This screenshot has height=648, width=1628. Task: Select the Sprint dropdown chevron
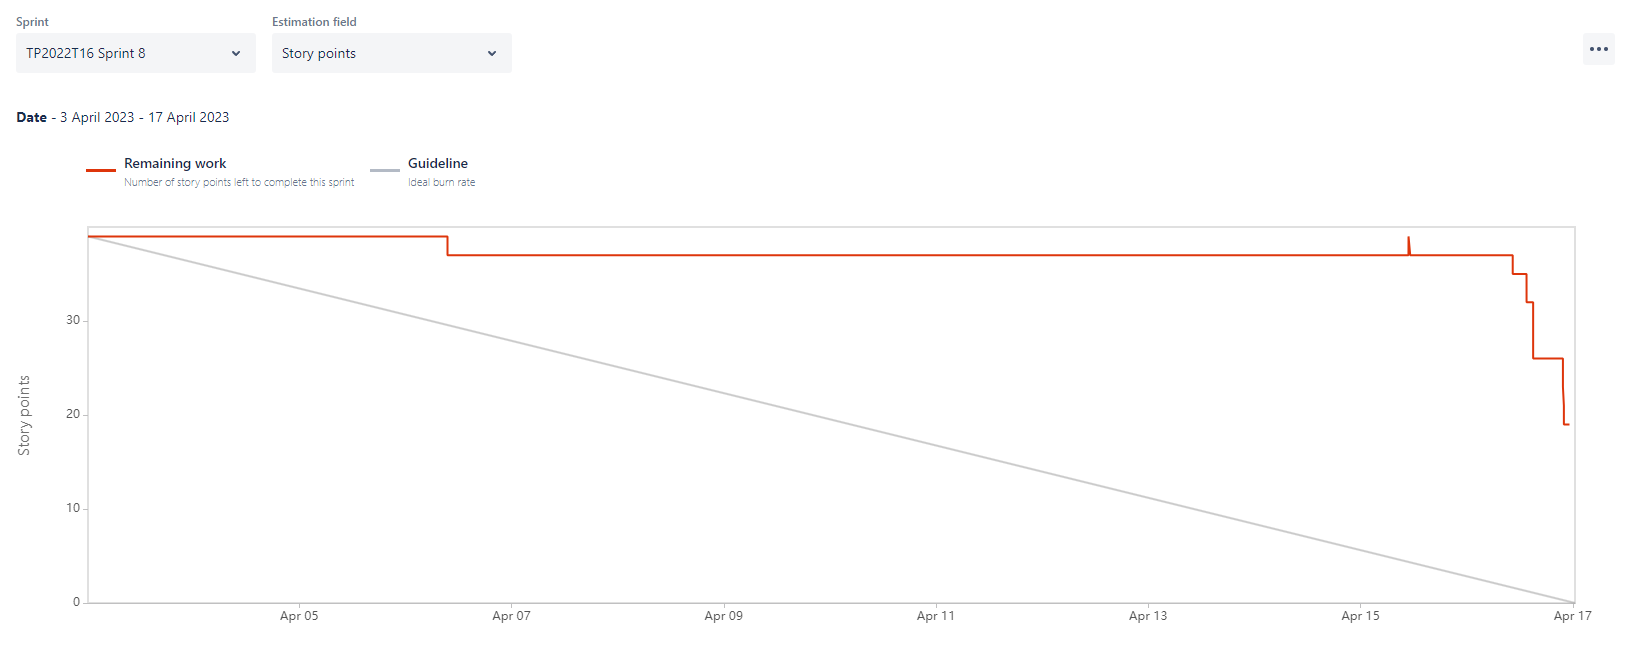(236, 53)
